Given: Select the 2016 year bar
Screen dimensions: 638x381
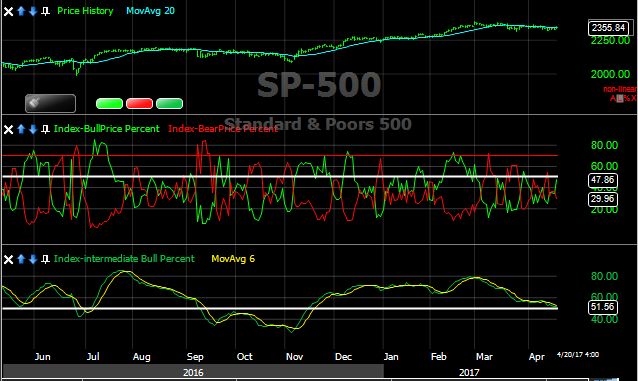Looking at the screenshot, I should (193, 372).
